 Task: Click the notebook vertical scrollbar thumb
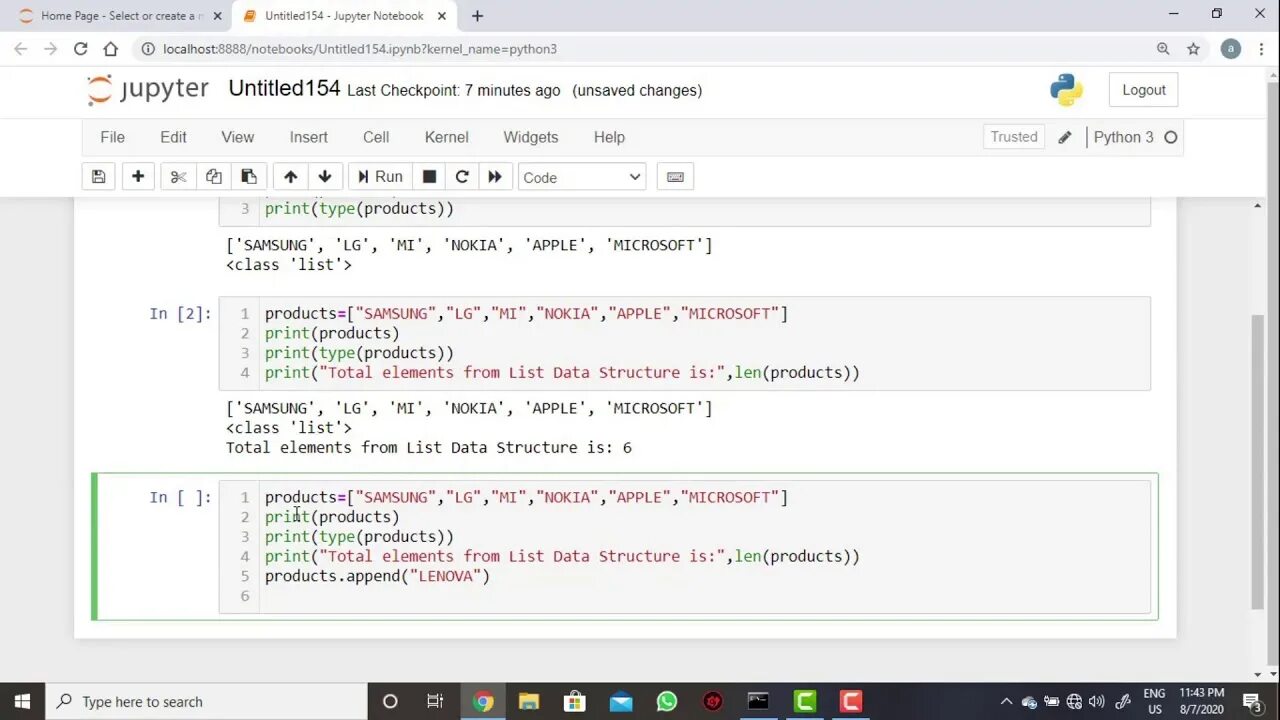[1258, 460]
